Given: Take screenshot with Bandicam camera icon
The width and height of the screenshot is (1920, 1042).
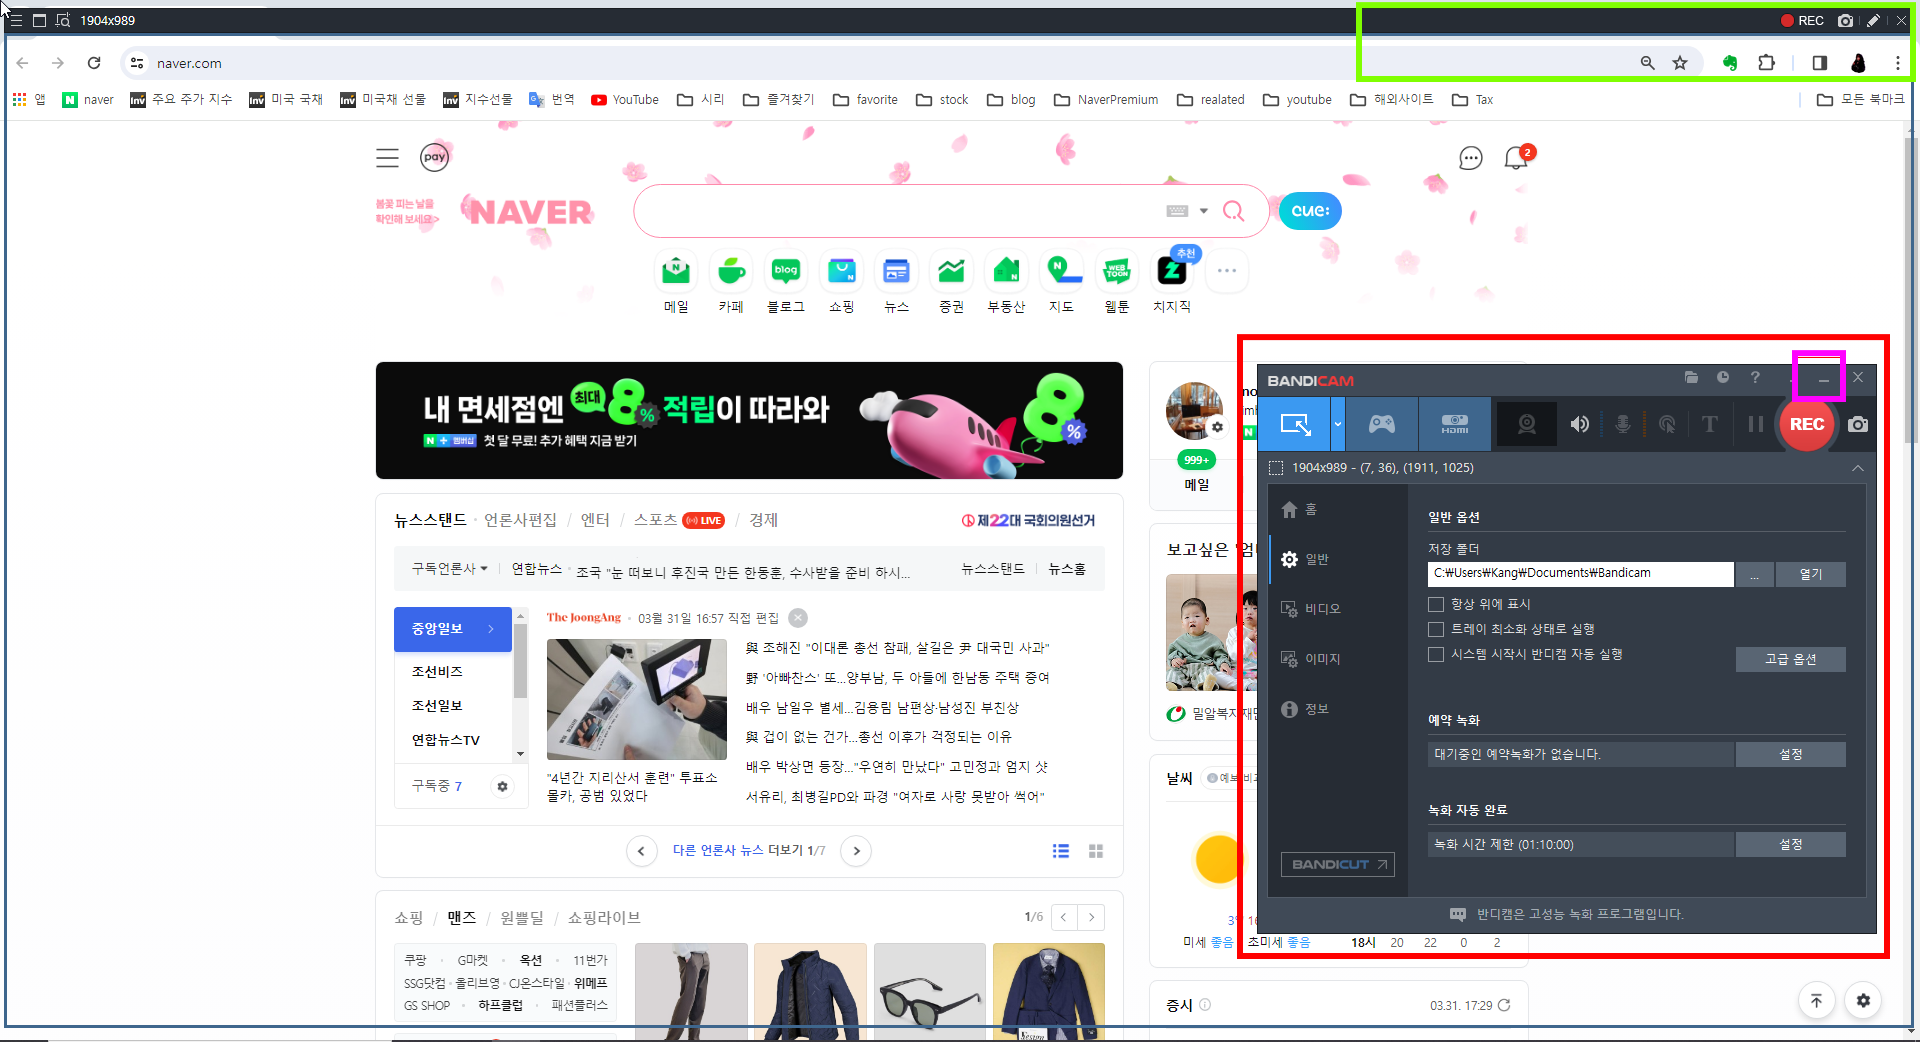Looking at the screenshot, I should [x=1858, y=424].
